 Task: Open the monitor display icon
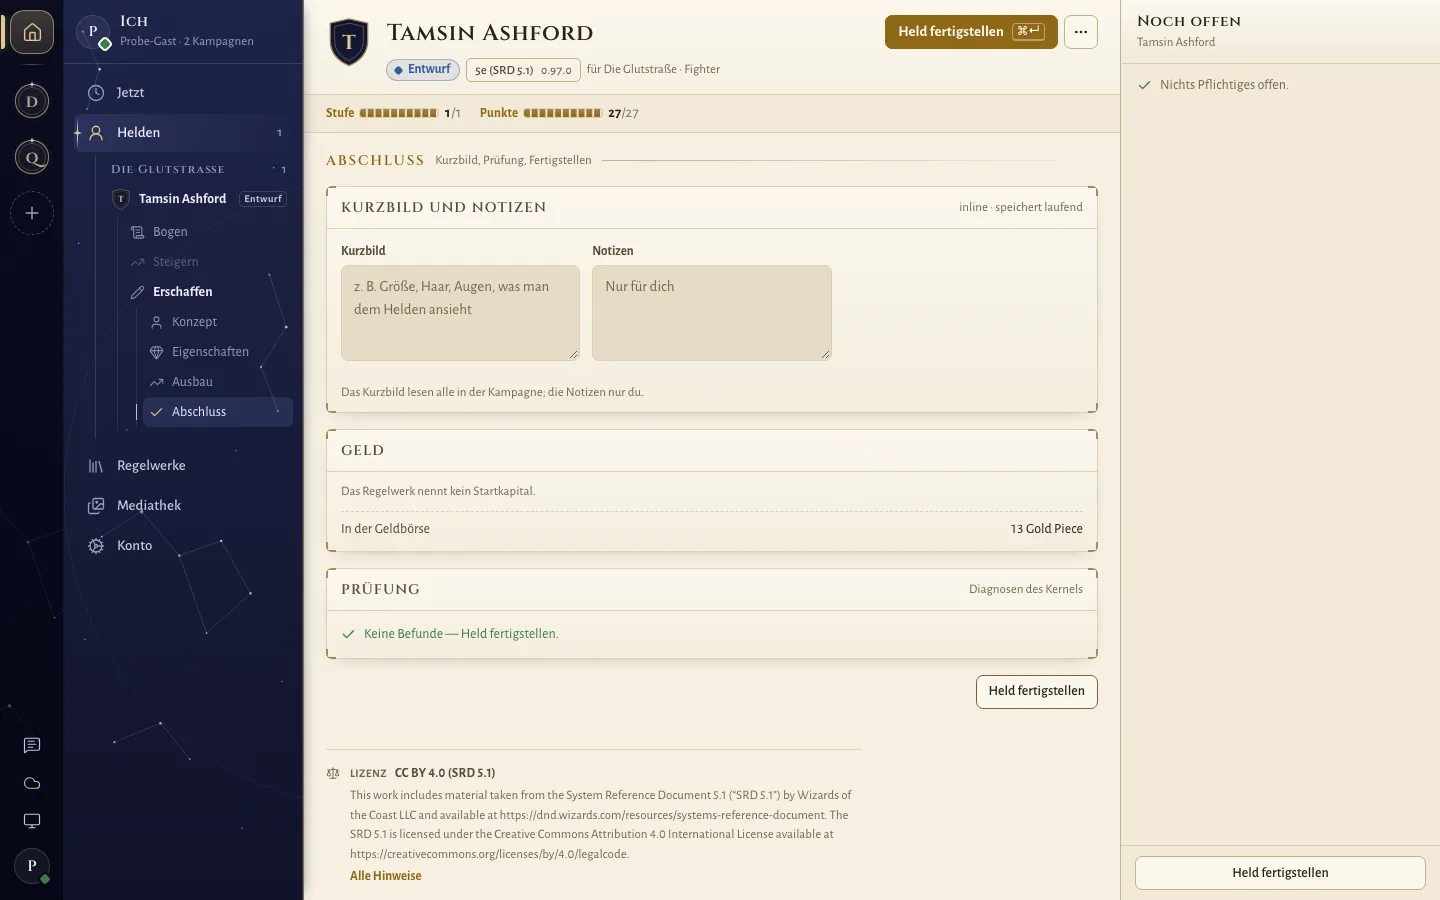coord(32,821)
